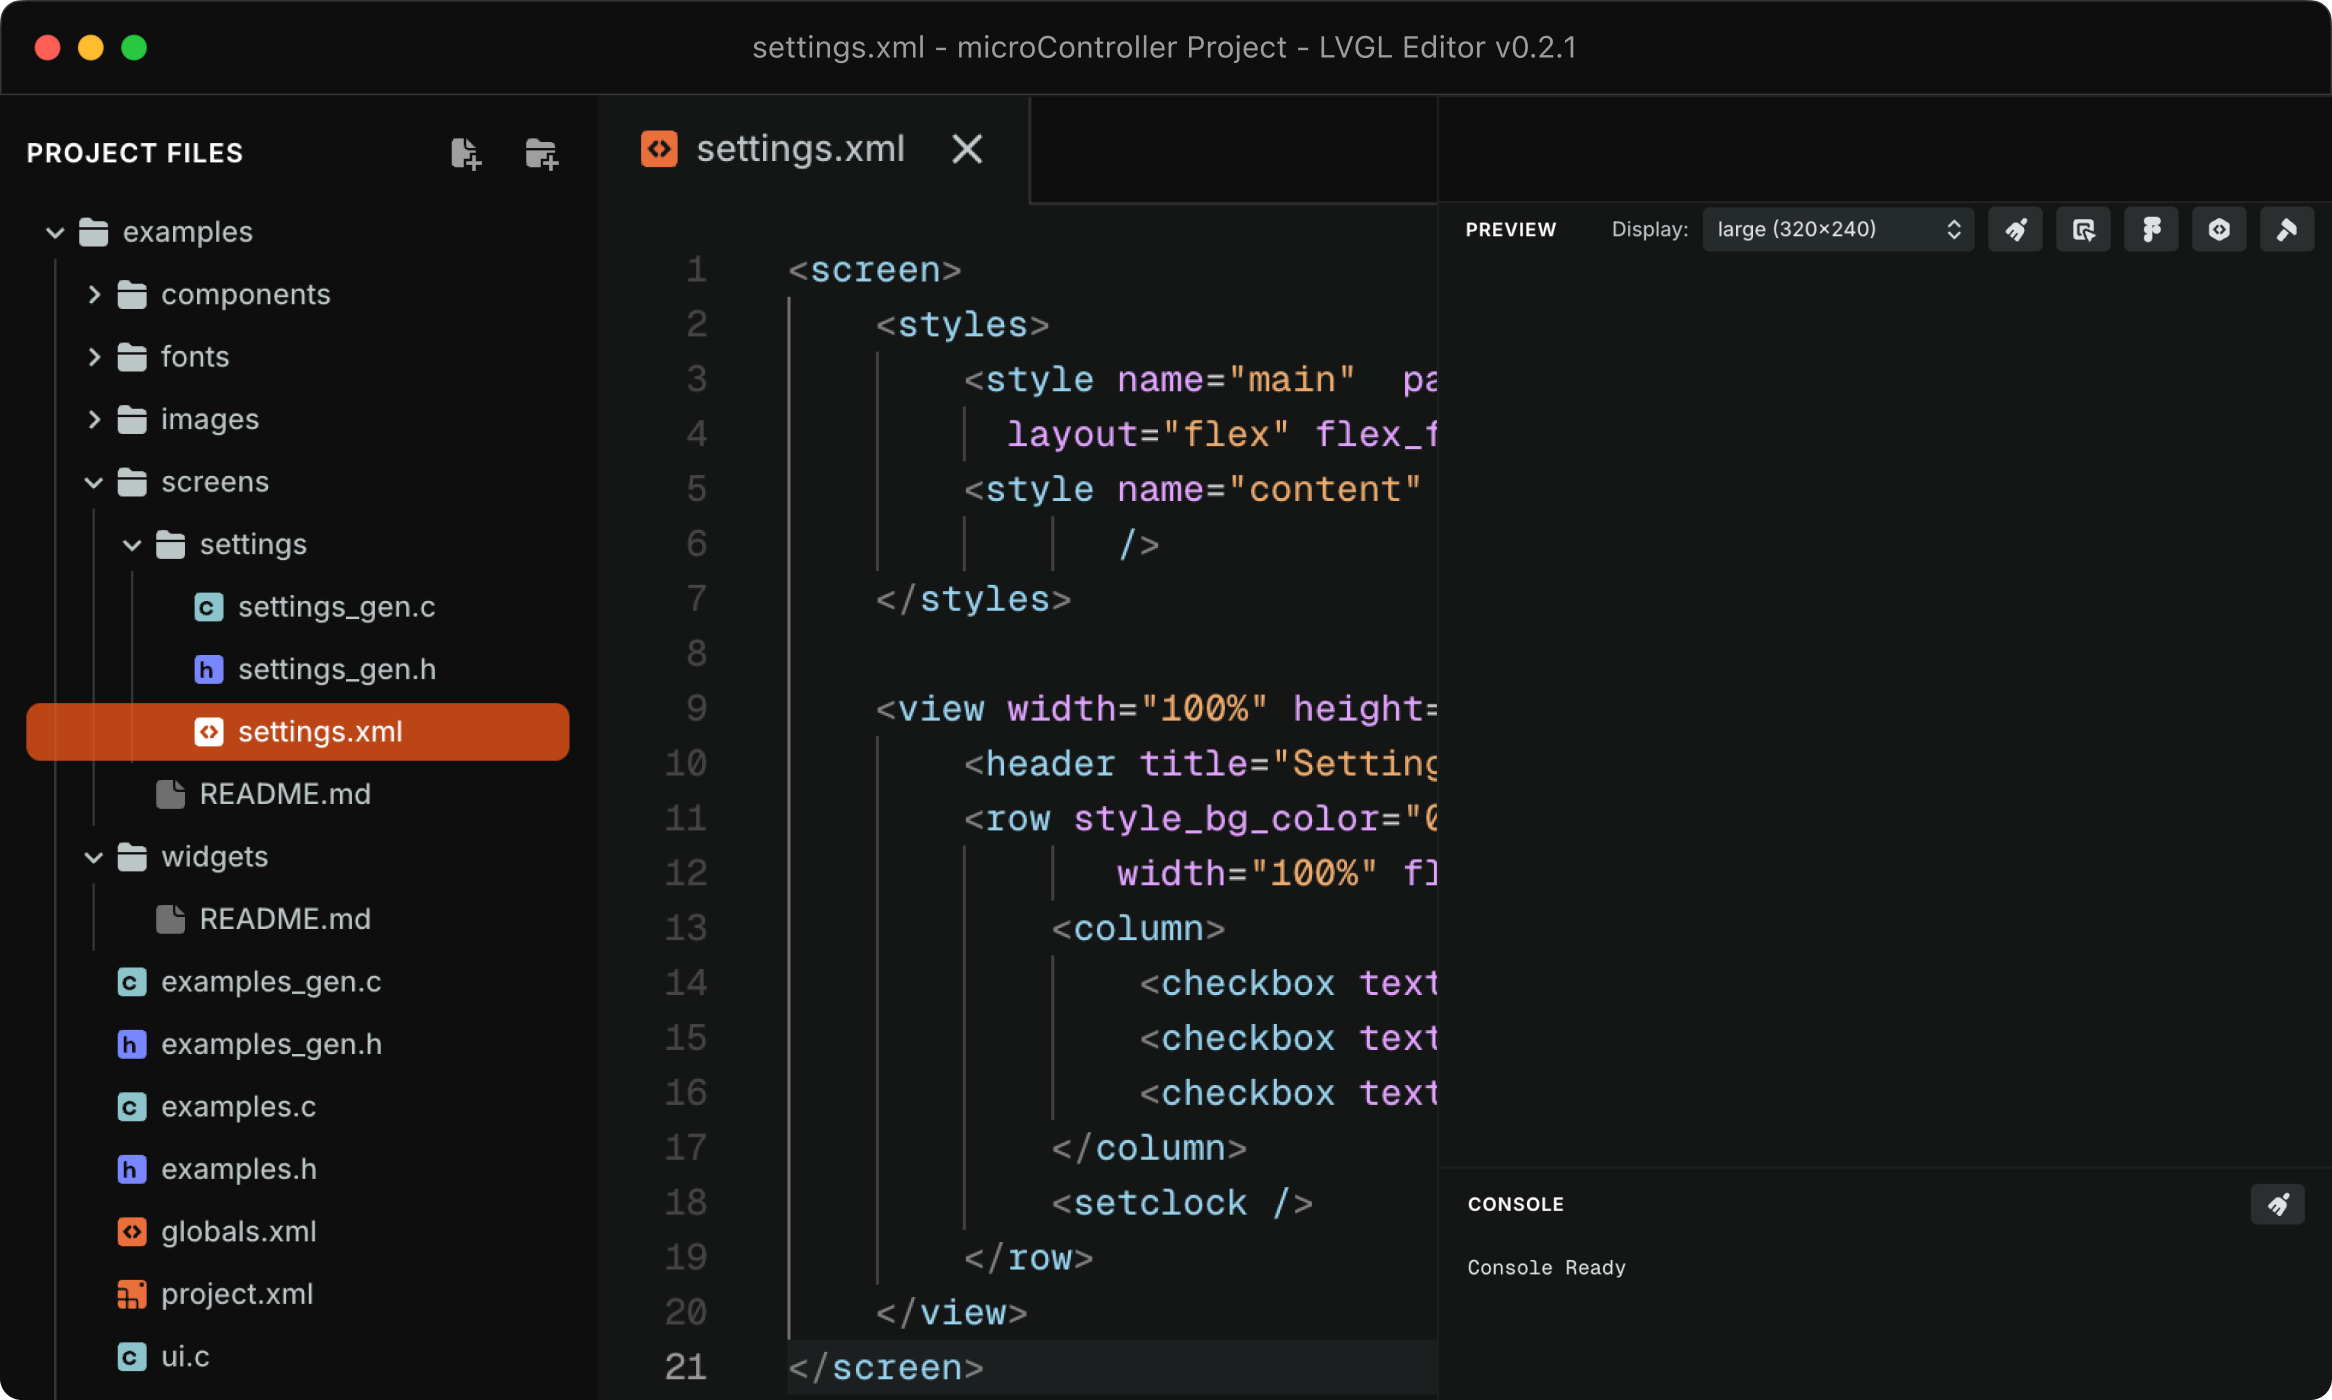Click the folder icon beside images

[131, 420]
